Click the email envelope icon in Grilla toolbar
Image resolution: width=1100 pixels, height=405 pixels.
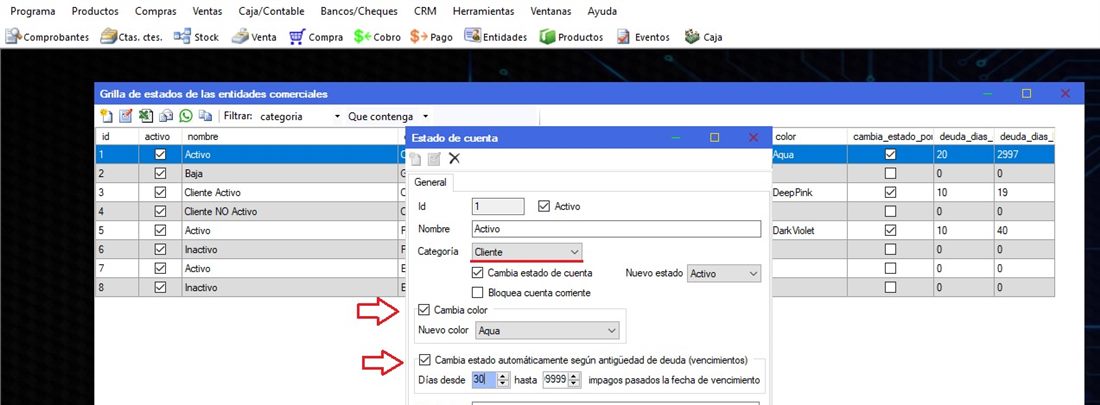point(166,116)
